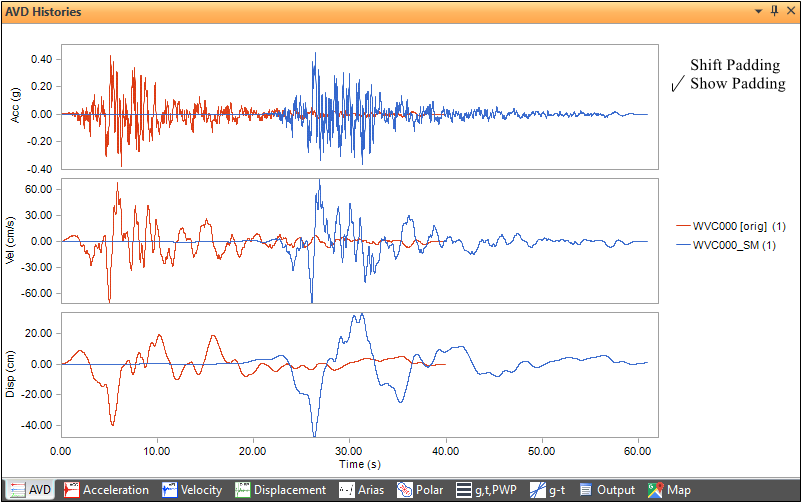Enable the Shift Padding option
802x503 pixels.
point(734,65)
